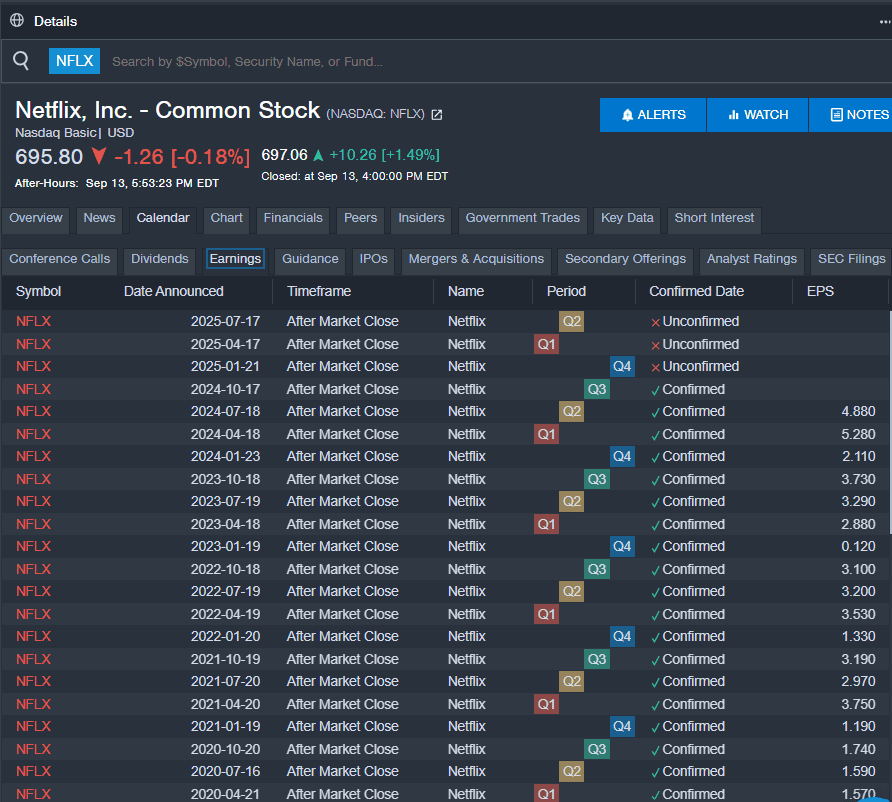Image resolution: width=892 pixels, height=802 pixels.
Task: Select the Secondary Offerings sub-tab
Action: (626, 259)
